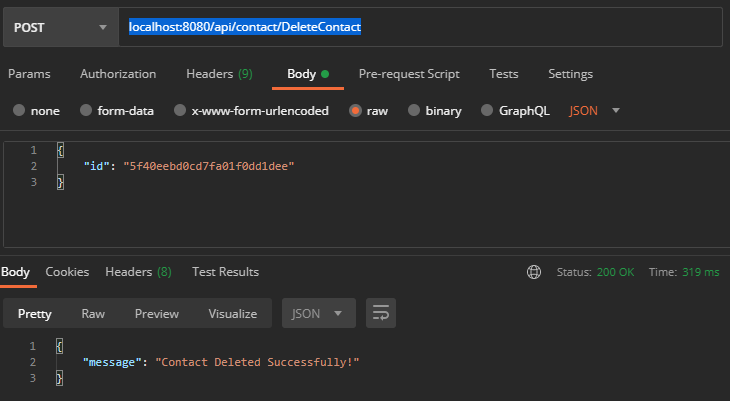This screenshot has height=401, width=730.
Task: Open the Visualize response view
Action: [233, 314]
